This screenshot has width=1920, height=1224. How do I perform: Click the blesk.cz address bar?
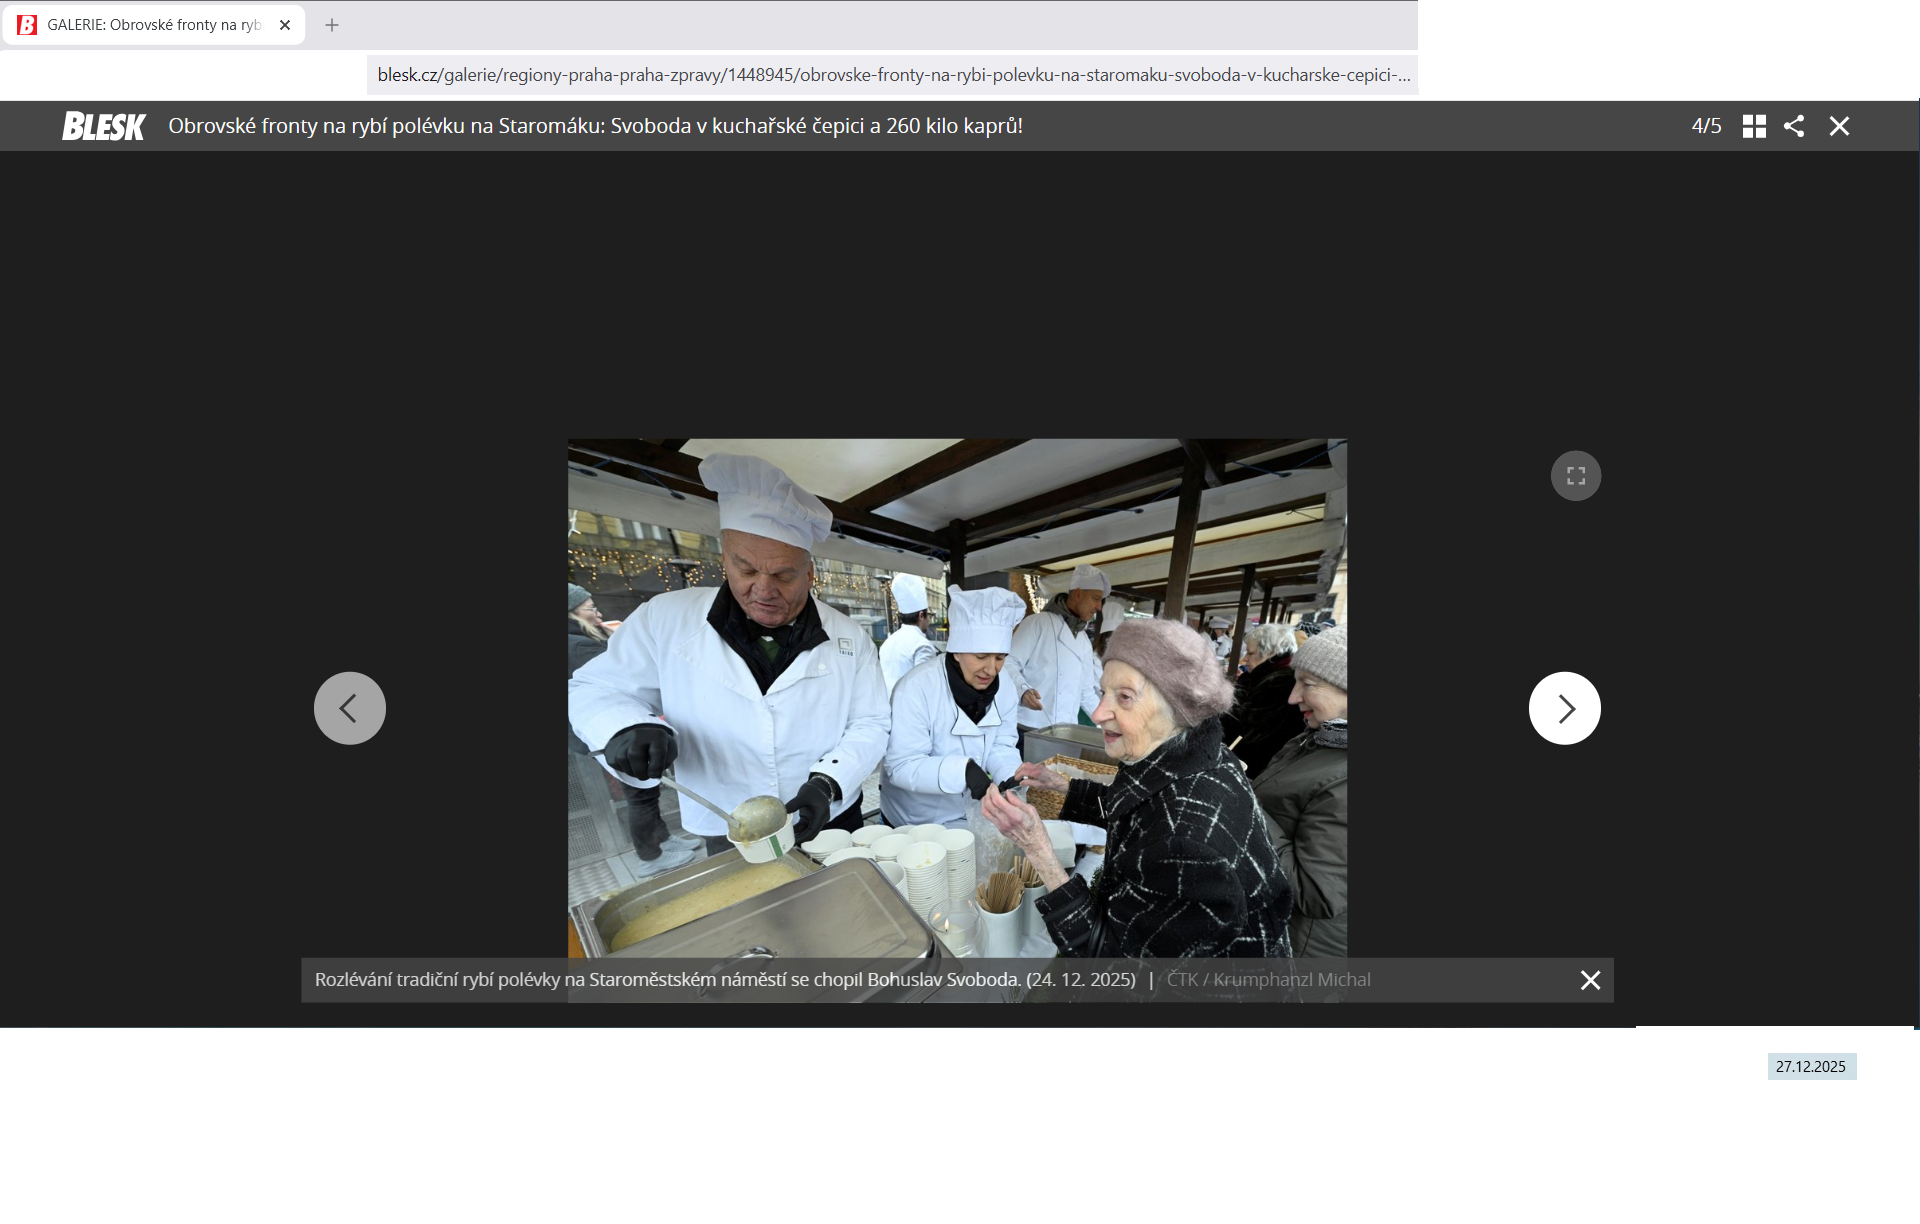point(892,75)
